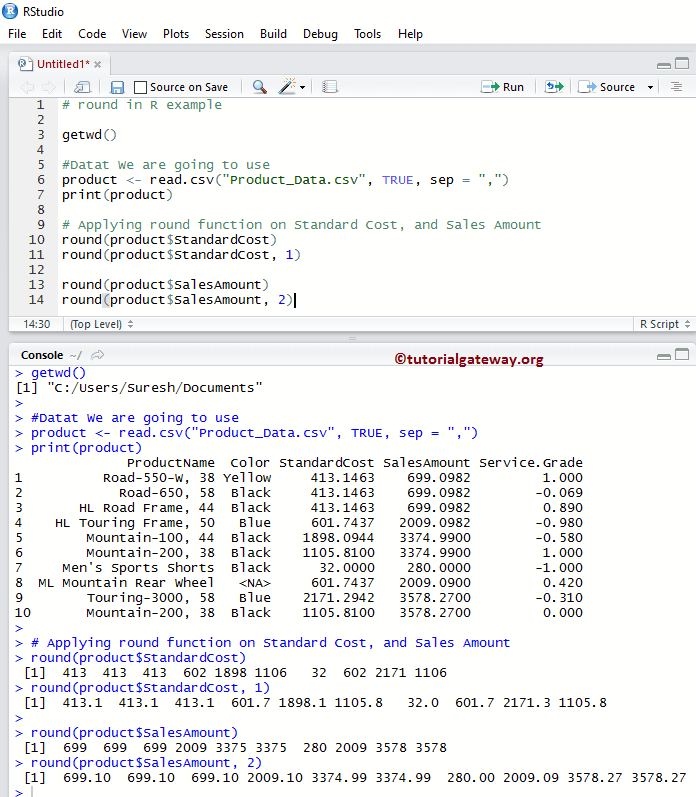
Task: Click the Service.Grade column header in console
Action: pyautogui.click(x=530, y=463)
